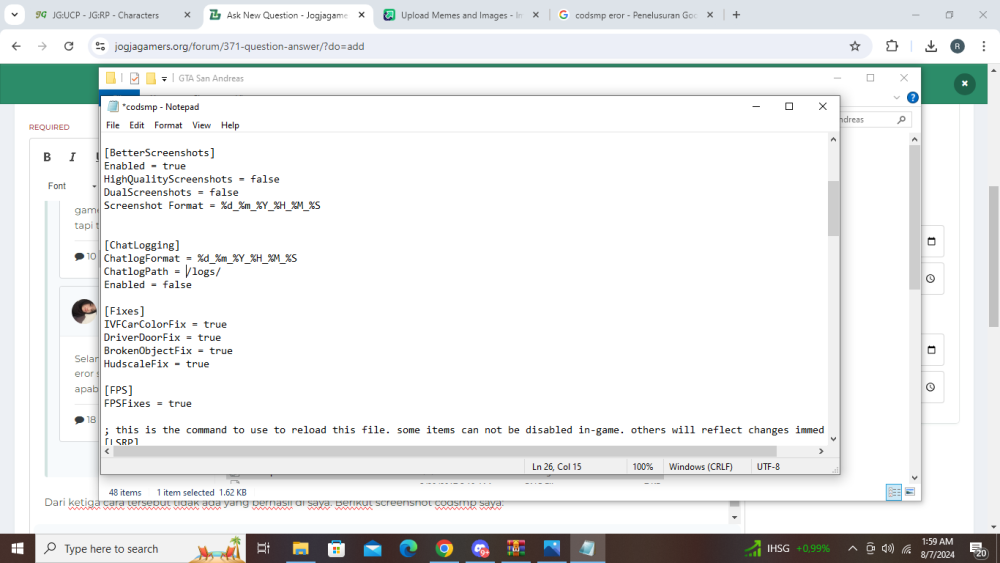Go forward in browser history
1000x563 pixels.
(x=42, y=46)
